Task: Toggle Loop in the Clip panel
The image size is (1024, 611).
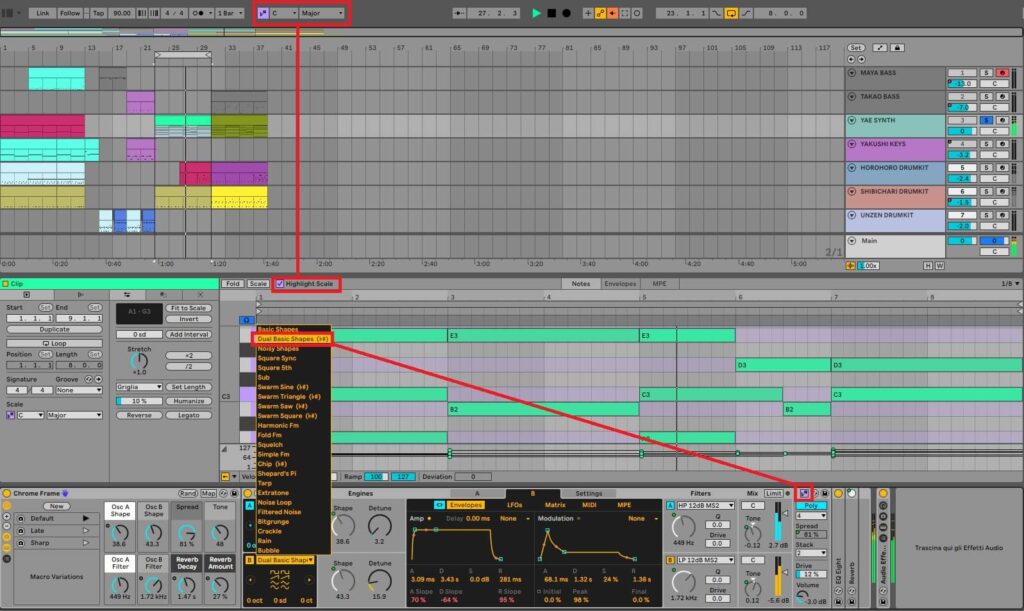Action: click(x=54, y=343)
